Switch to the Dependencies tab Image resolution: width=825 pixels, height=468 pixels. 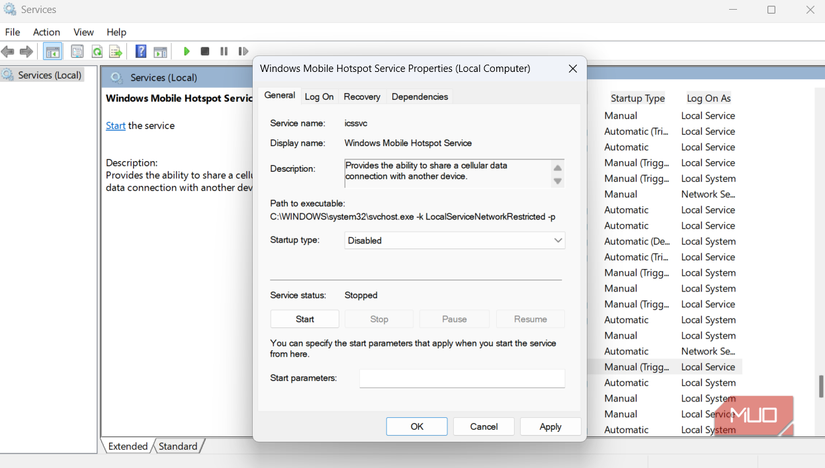click(420, 97)
